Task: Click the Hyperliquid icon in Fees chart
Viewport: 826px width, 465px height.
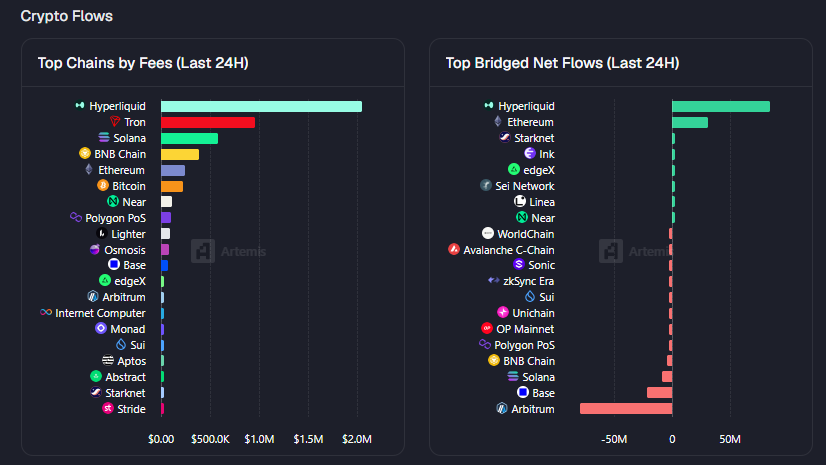Action: coord(80,106)
